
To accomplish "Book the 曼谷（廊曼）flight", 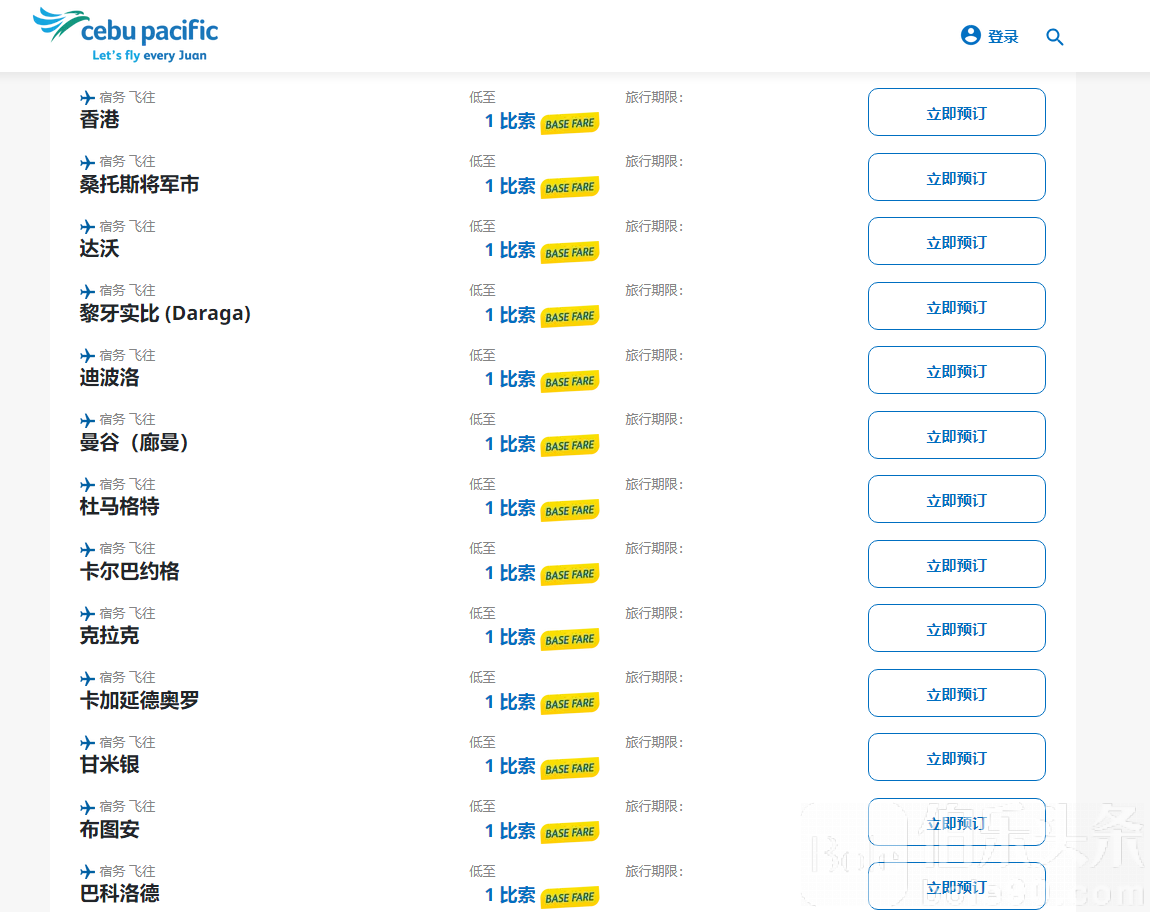I will point(956,436).
